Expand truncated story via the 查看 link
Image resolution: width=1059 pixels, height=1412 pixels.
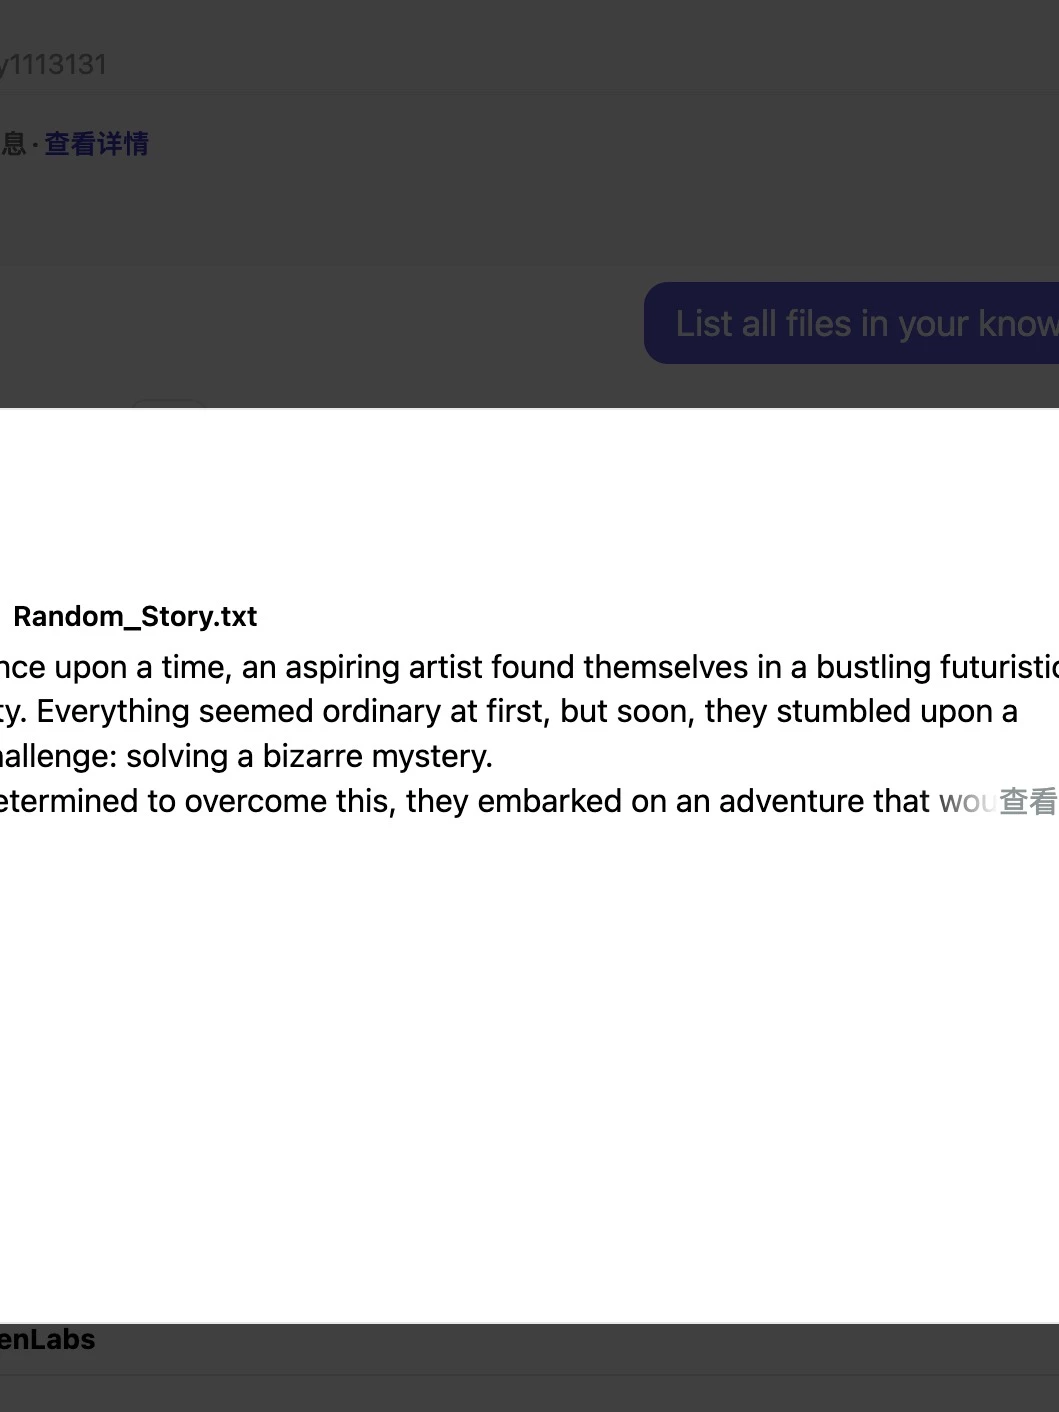1027,801
